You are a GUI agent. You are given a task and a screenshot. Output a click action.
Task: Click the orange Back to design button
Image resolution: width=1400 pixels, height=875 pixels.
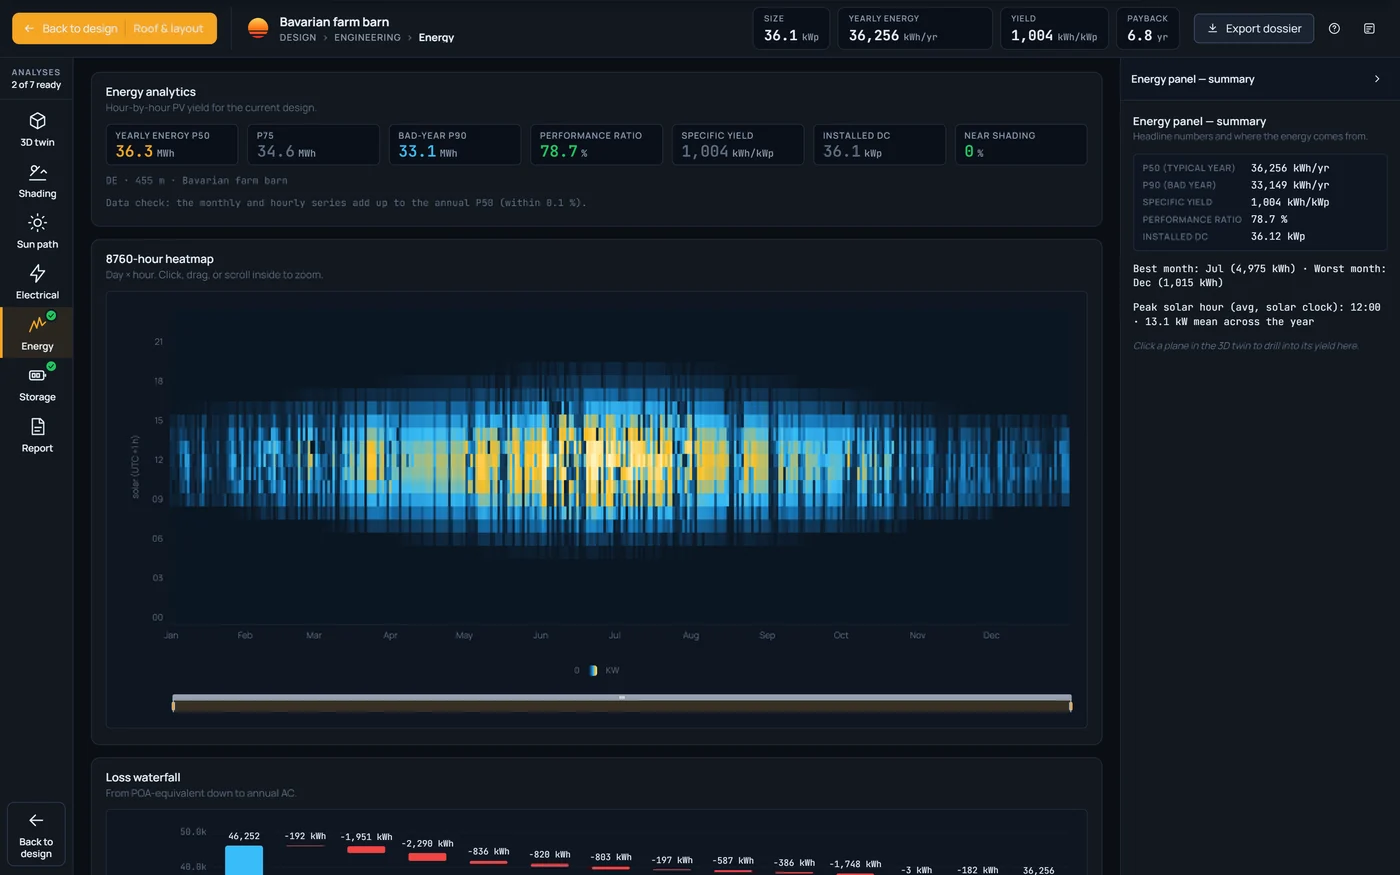70,29
